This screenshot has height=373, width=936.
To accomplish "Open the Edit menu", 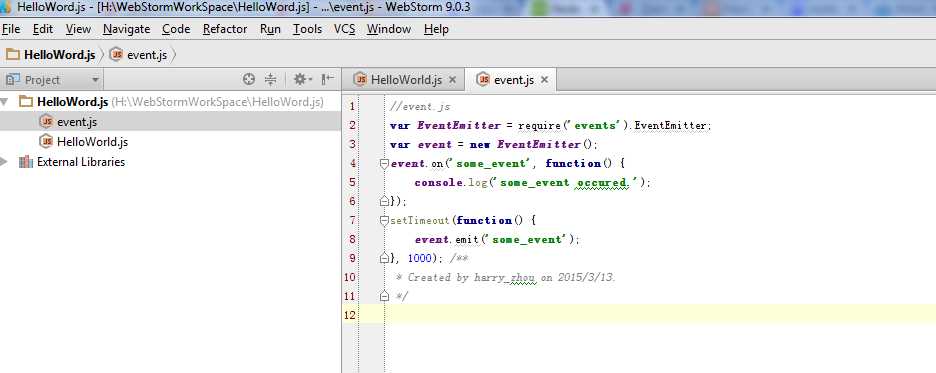I will (x=42, y=29).
